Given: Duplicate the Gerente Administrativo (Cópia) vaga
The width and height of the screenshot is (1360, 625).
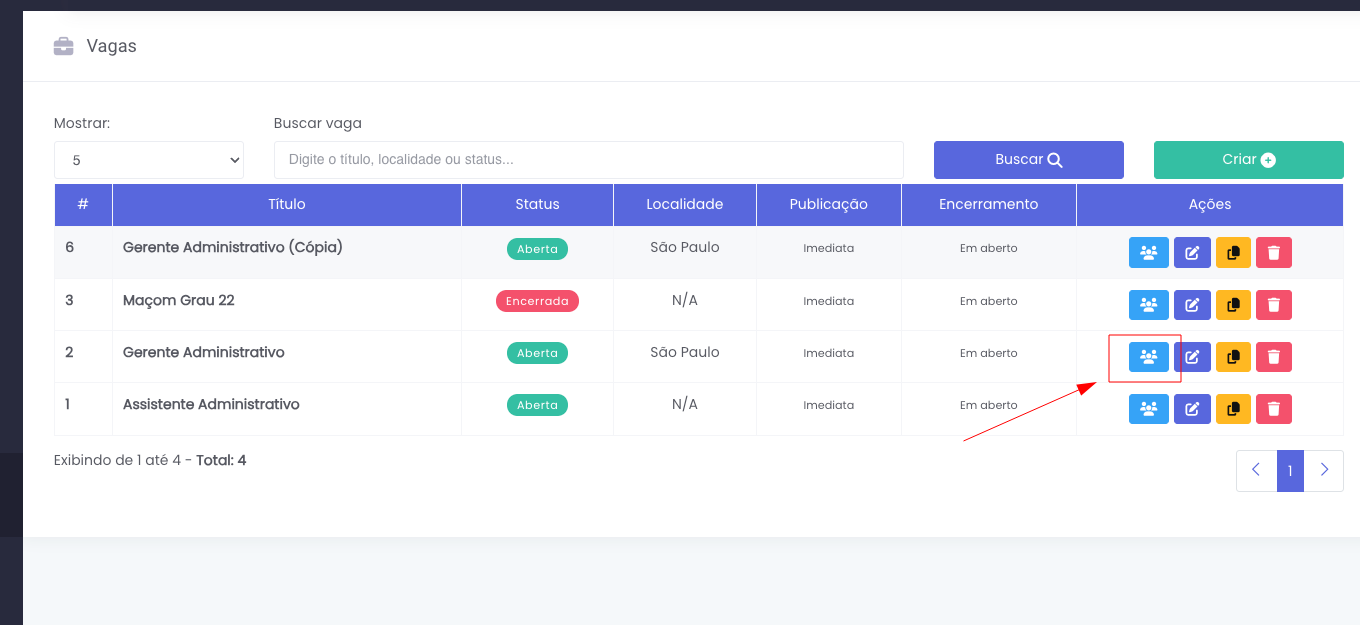Looking at the screenshot, I should pos(1233,253).
